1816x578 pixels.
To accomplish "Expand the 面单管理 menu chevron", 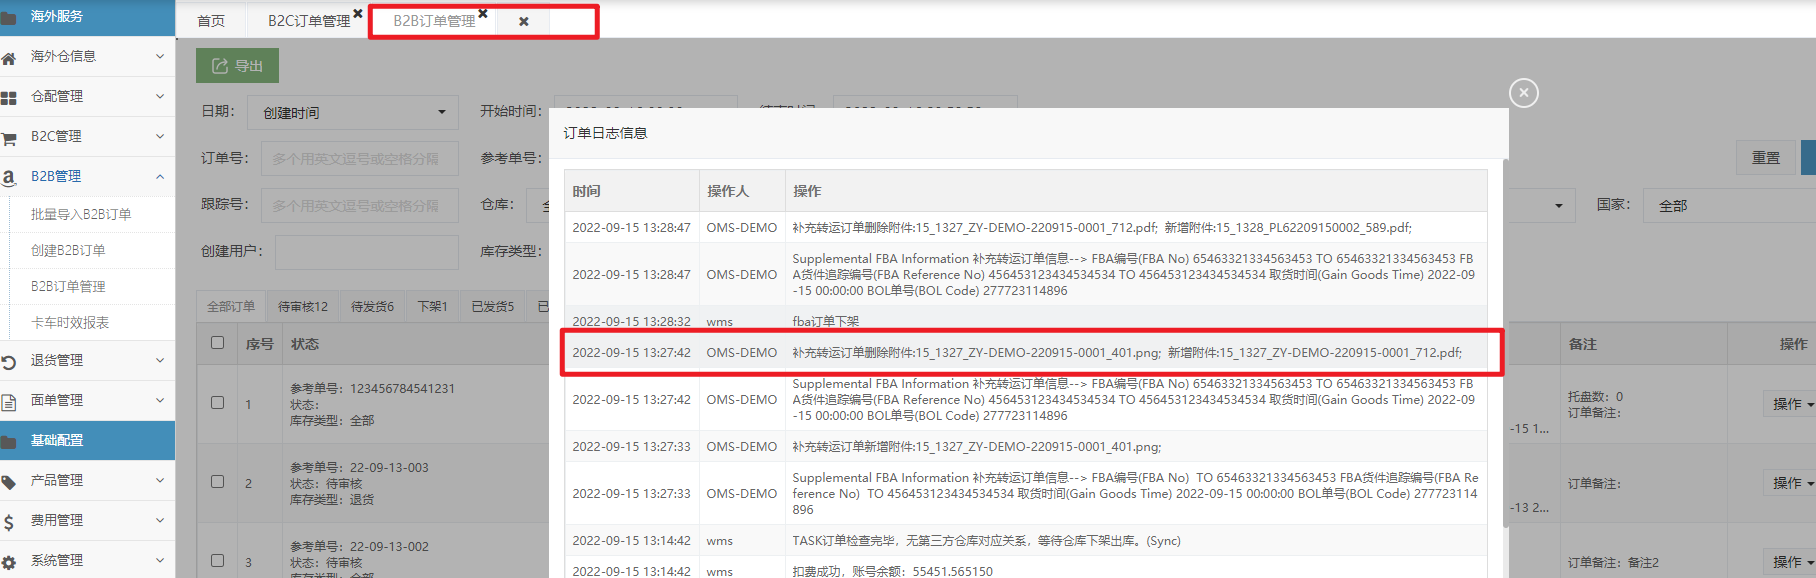I will click(x=160, y=401).
